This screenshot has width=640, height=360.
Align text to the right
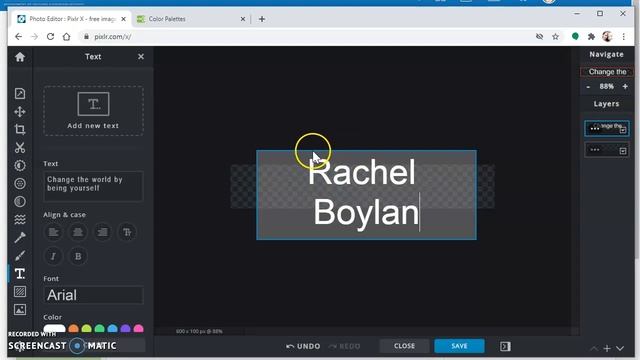coord(102,232)
